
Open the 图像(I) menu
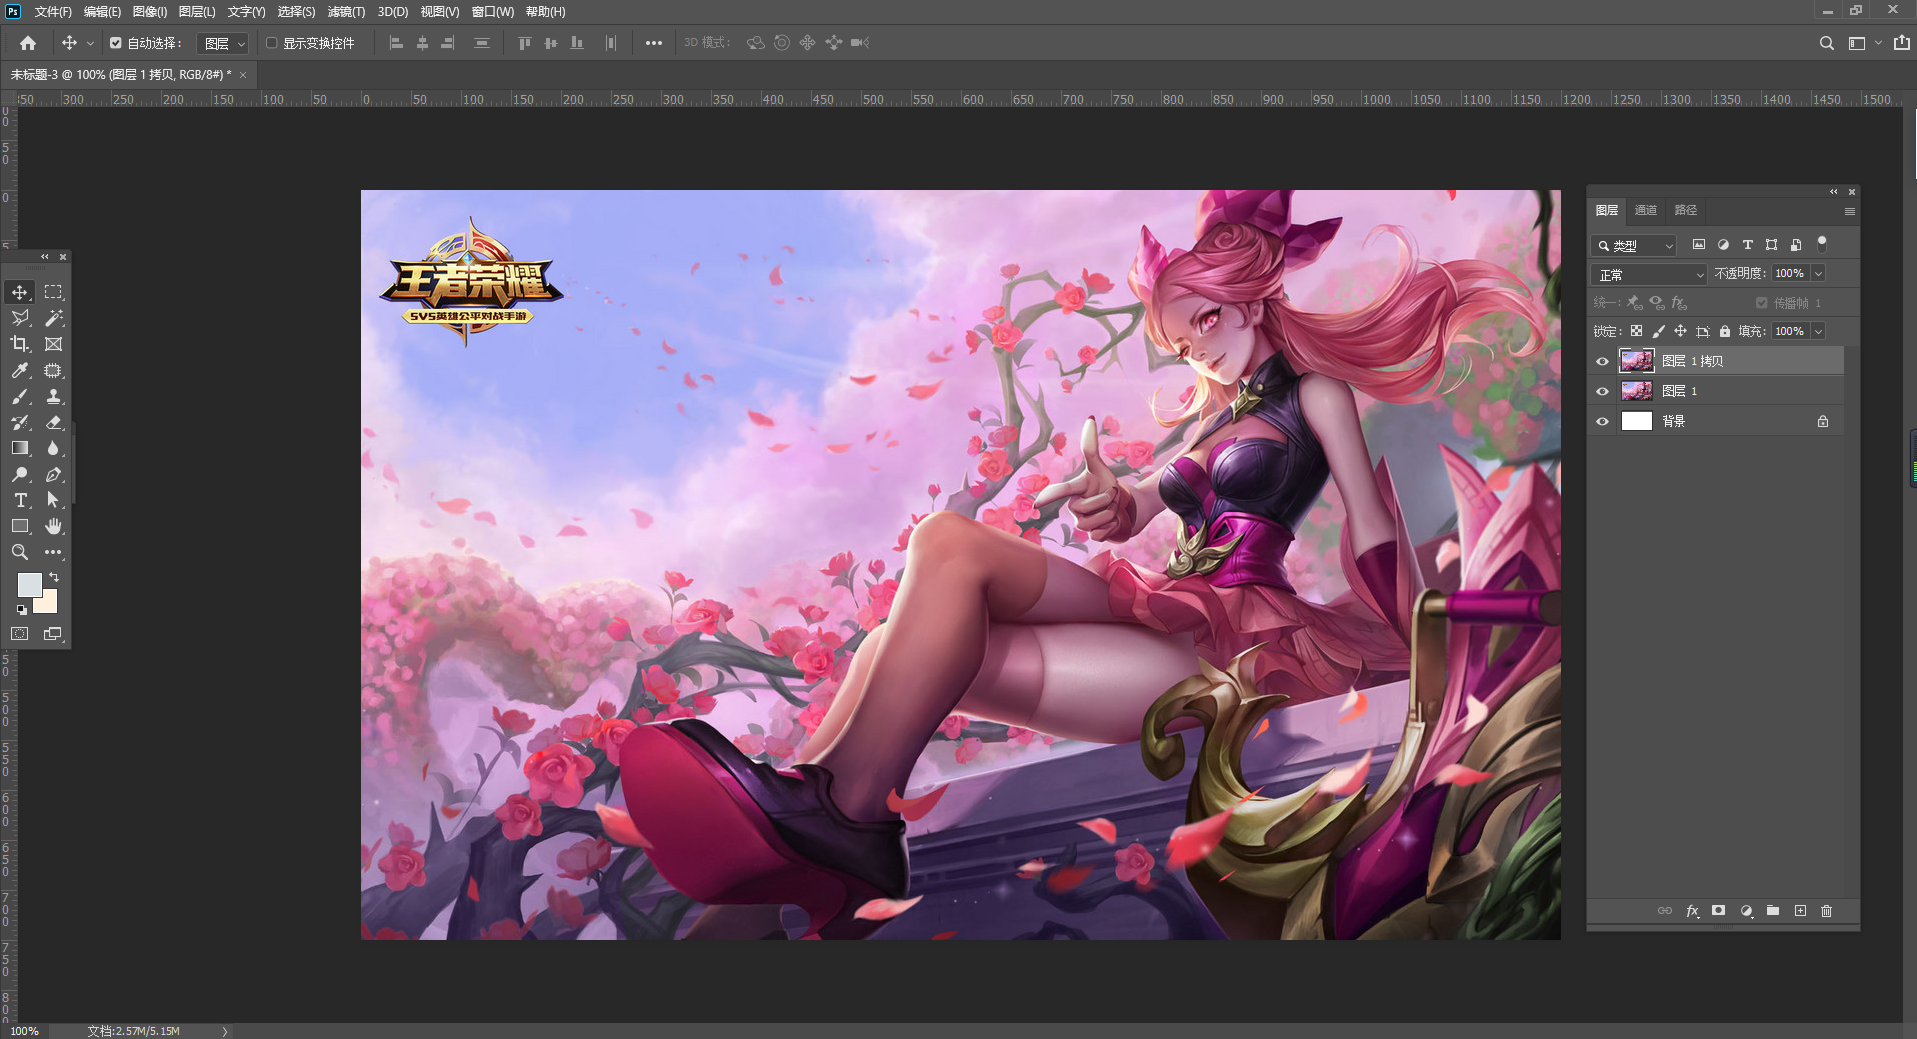click(x=150, y=12)
